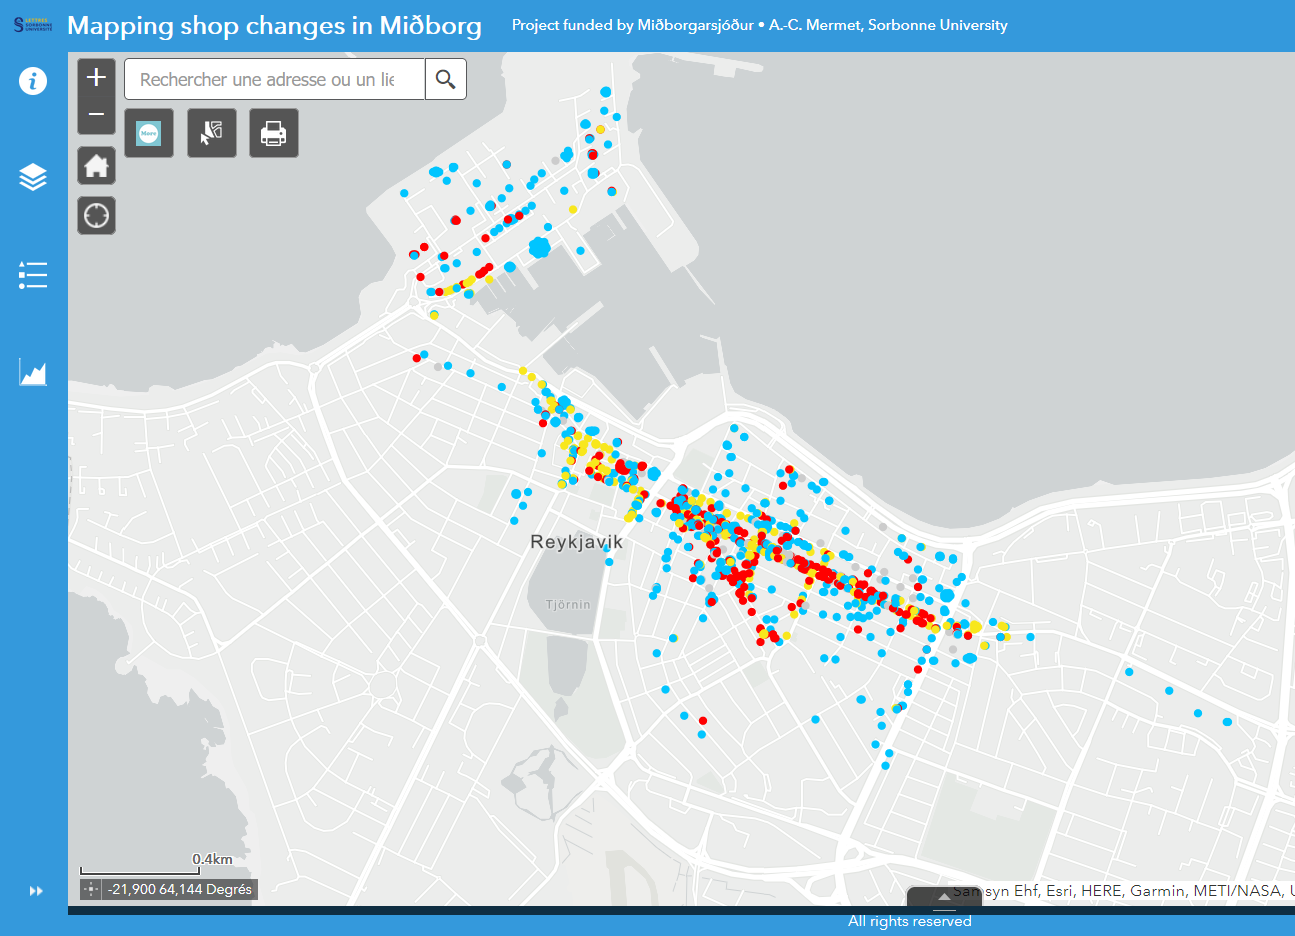Open the Layers panel

33,176
